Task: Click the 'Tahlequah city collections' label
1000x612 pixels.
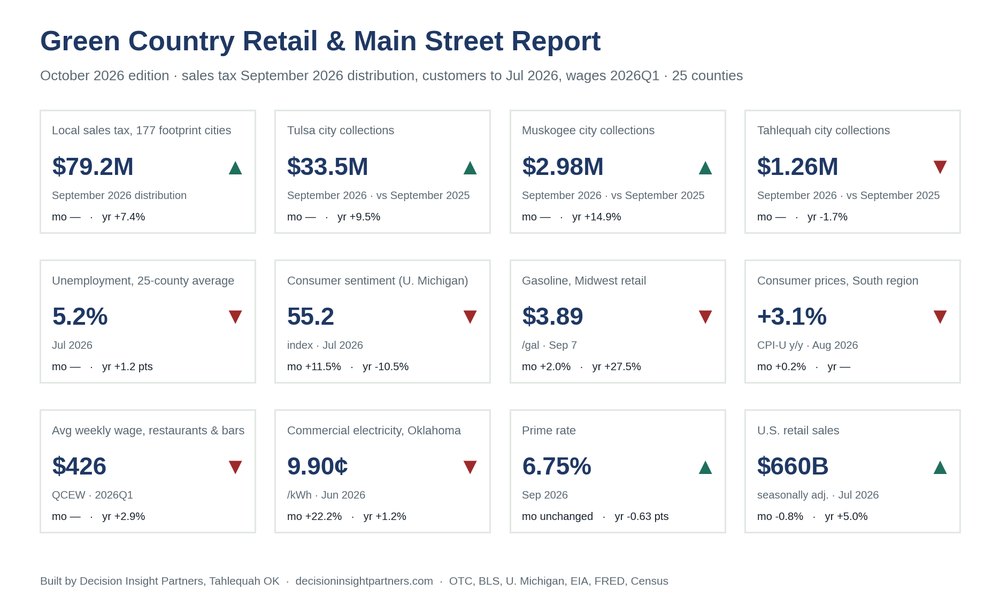Action: tap(823, 130)
